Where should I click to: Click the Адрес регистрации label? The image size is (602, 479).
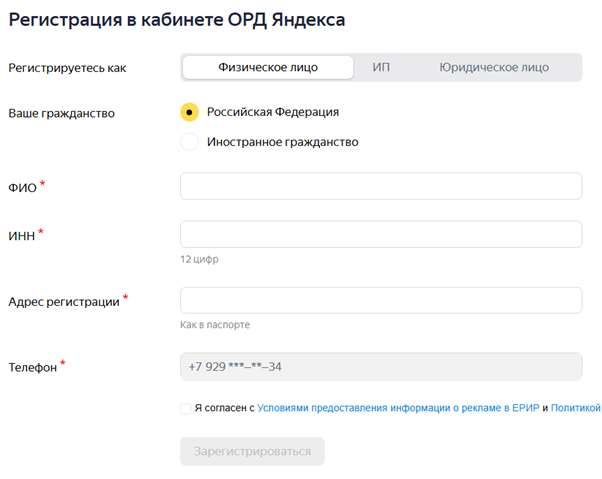click(x=64, y=302)
